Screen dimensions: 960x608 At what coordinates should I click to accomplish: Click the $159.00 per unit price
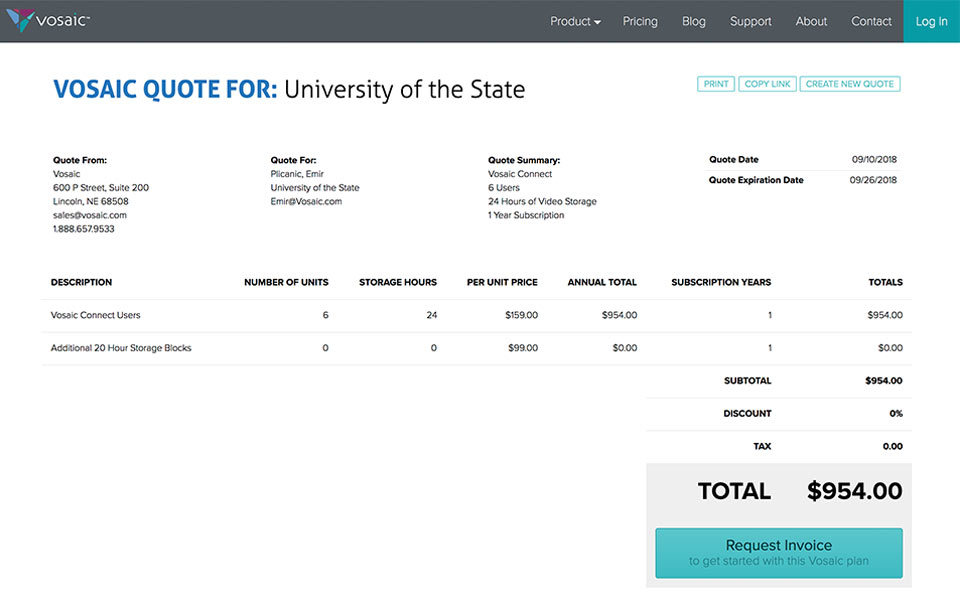(x=522, y=315)
